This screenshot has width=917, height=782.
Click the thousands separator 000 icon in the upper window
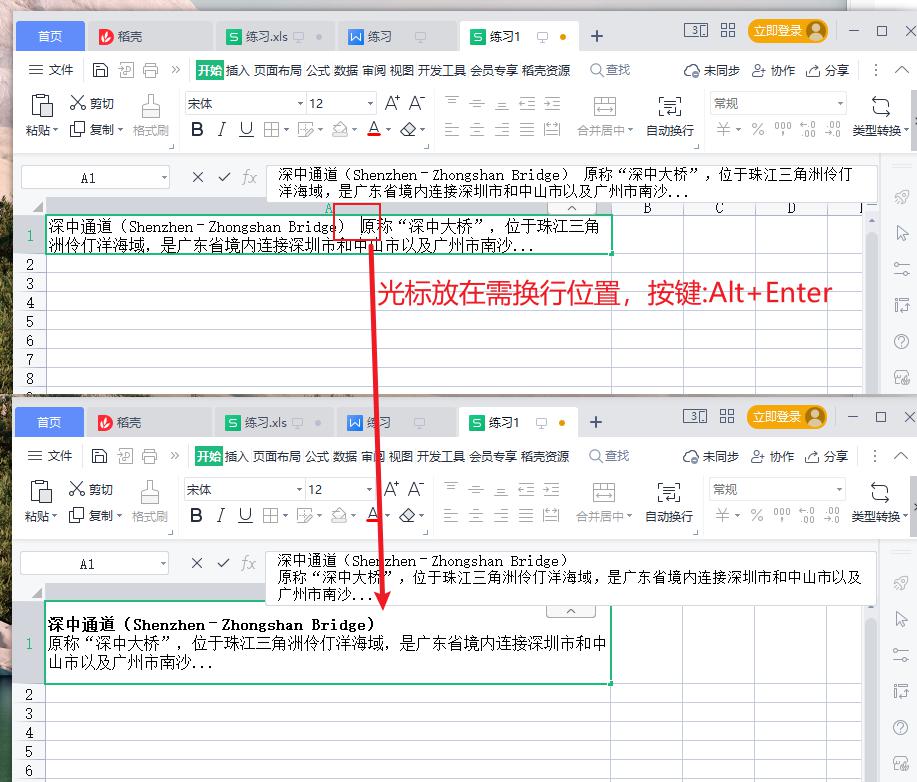tap(782, 129)
